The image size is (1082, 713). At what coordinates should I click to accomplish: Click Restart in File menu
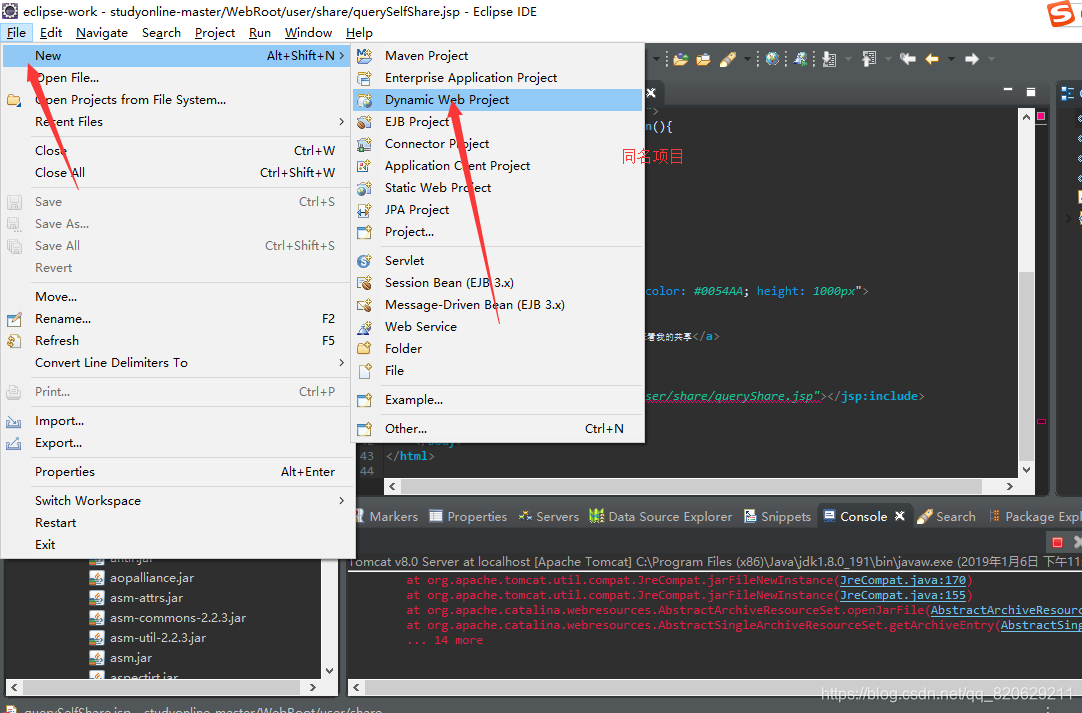(x=179, y=522)
